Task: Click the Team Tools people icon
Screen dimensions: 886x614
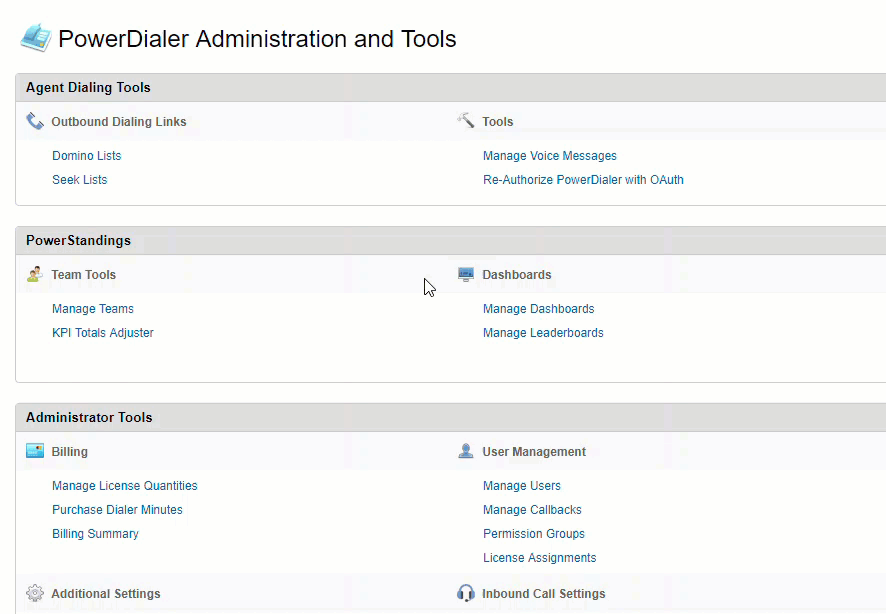Action: (x=33, y=274)
